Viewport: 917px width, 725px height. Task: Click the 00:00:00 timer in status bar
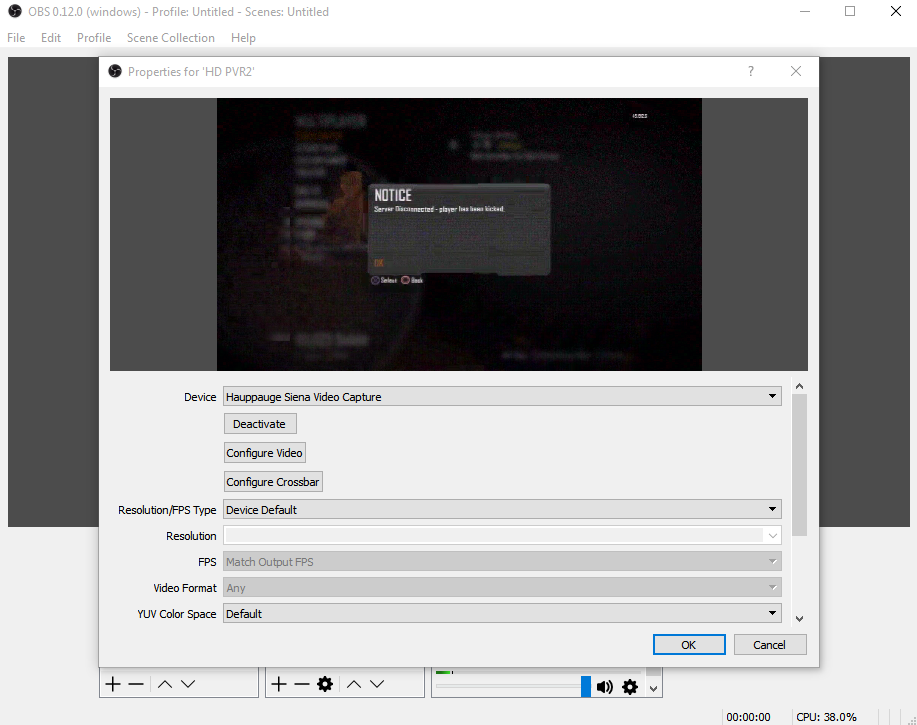[748, 717]
